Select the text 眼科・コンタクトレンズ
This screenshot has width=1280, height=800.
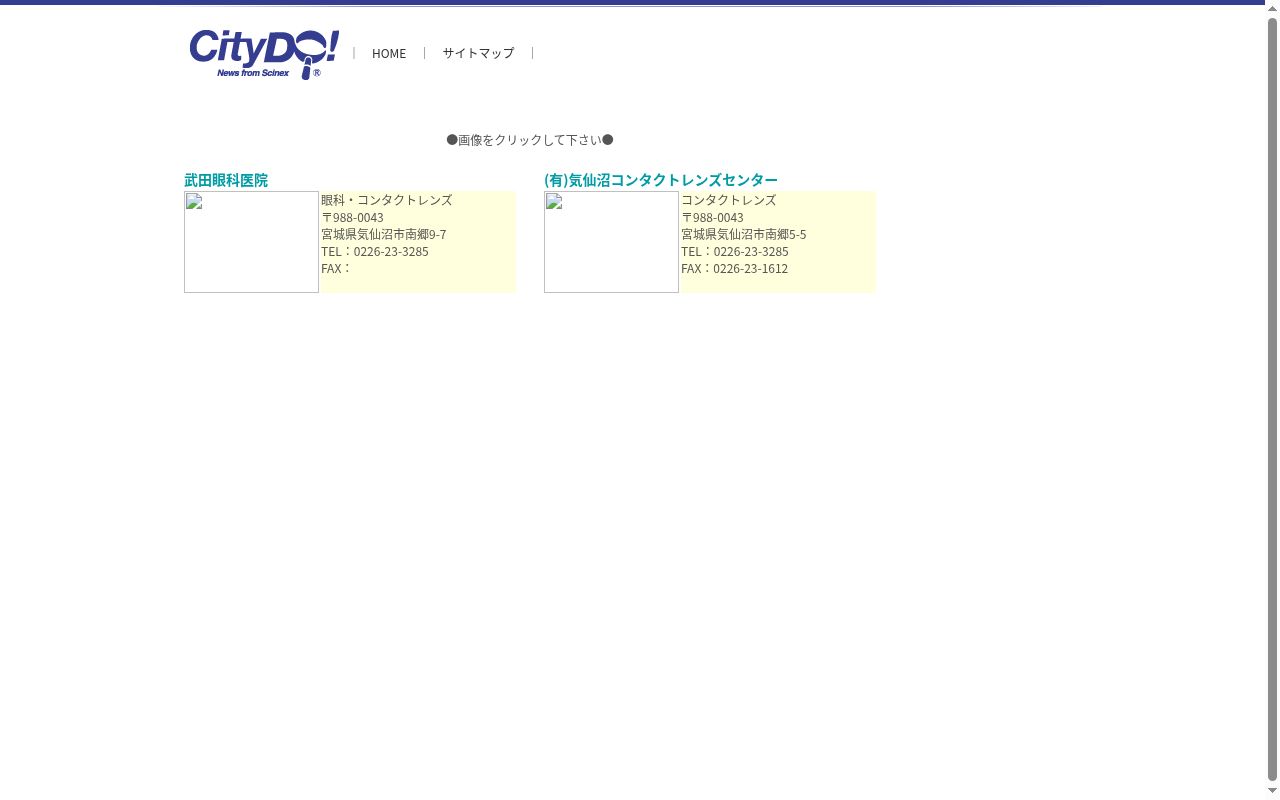tap(386, 200)
